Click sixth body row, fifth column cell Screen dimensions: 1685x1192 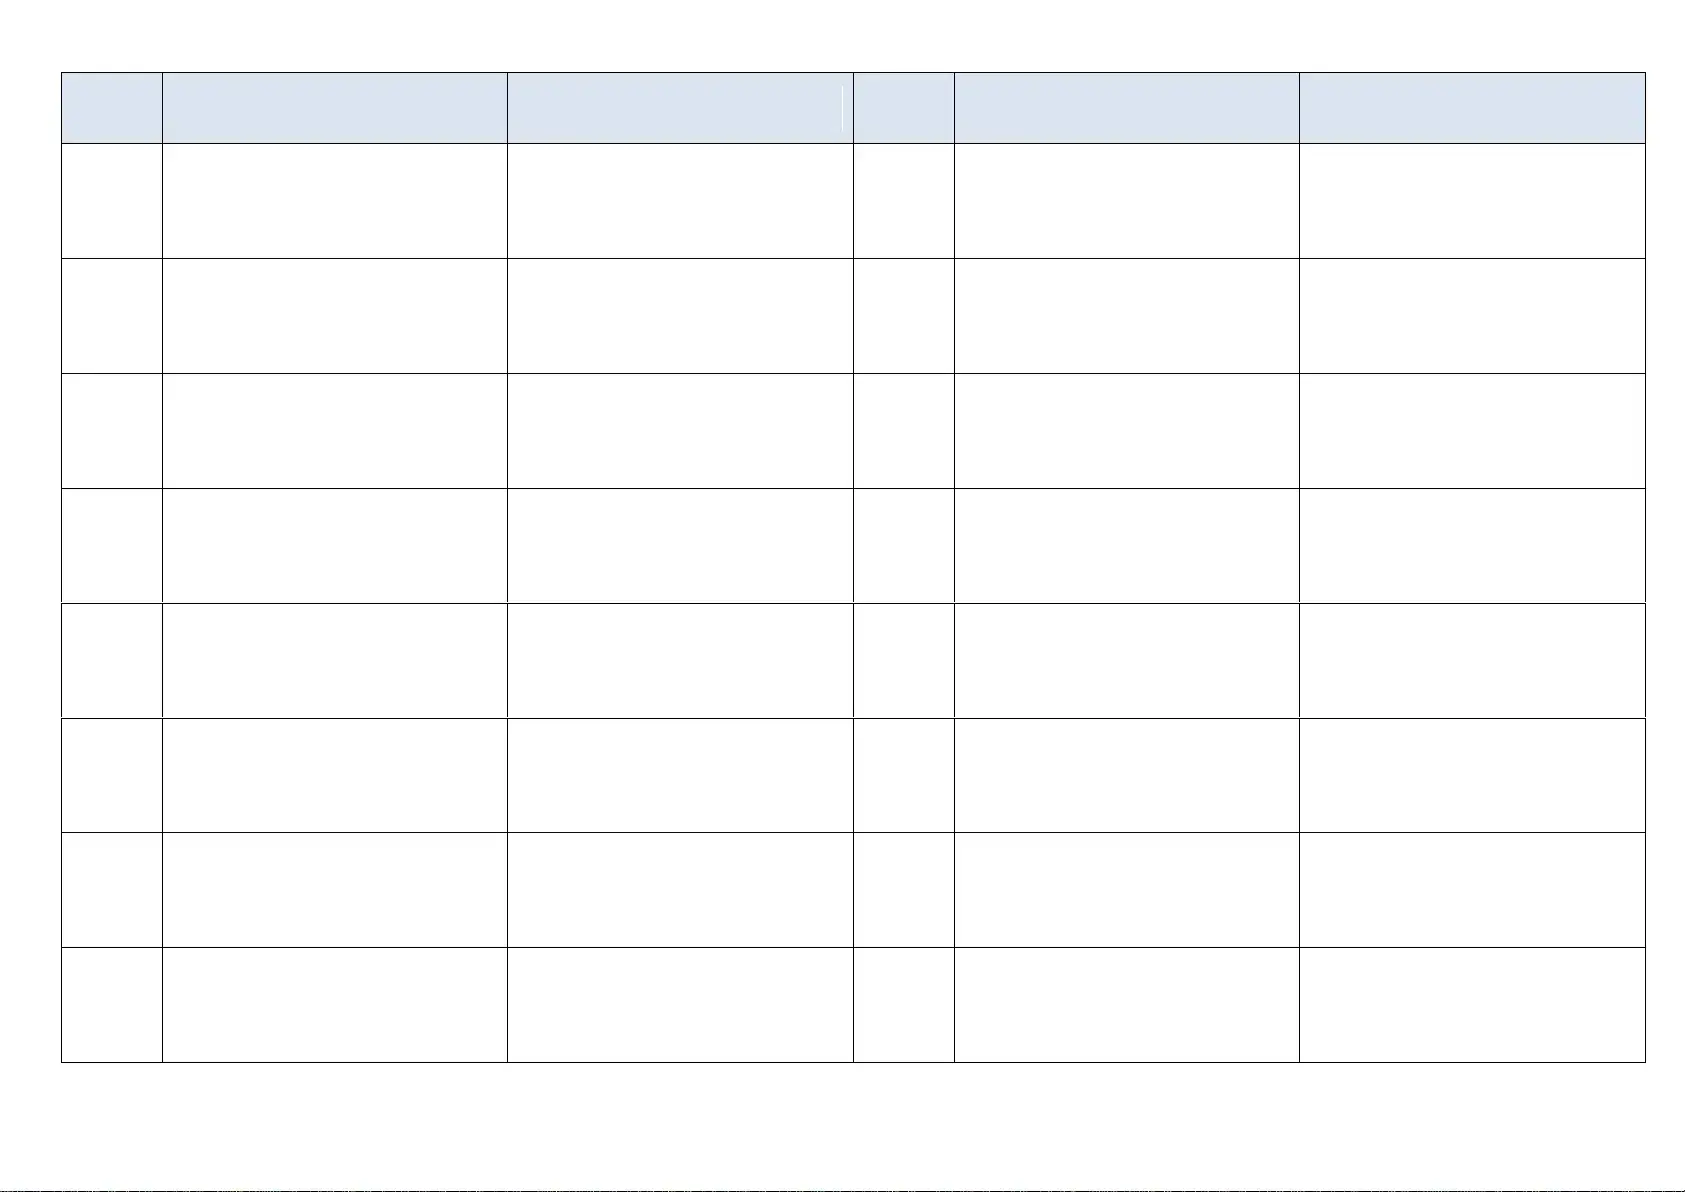click(1126, 775)
